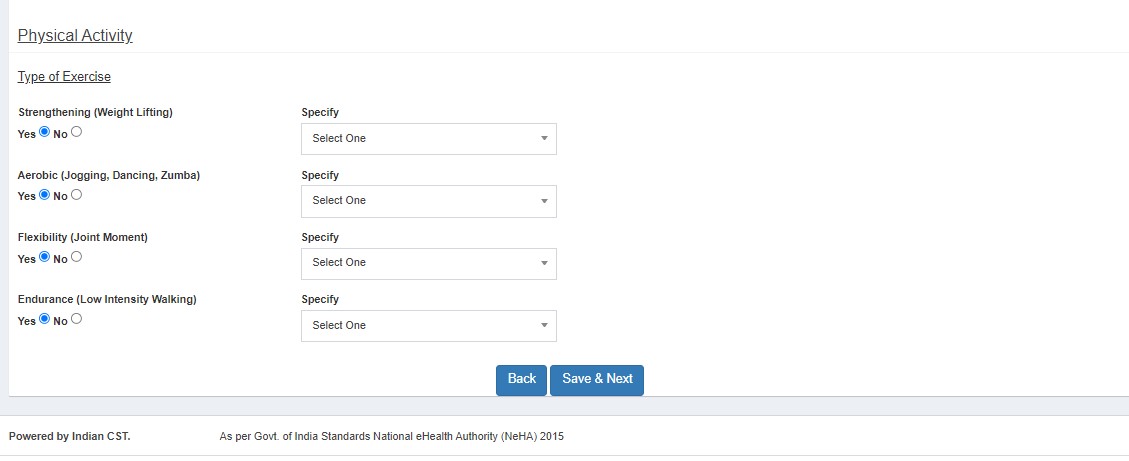Click the arrow on Endurance dropdown
Screen dimensions: 1129x461
[x=544, y=326]
